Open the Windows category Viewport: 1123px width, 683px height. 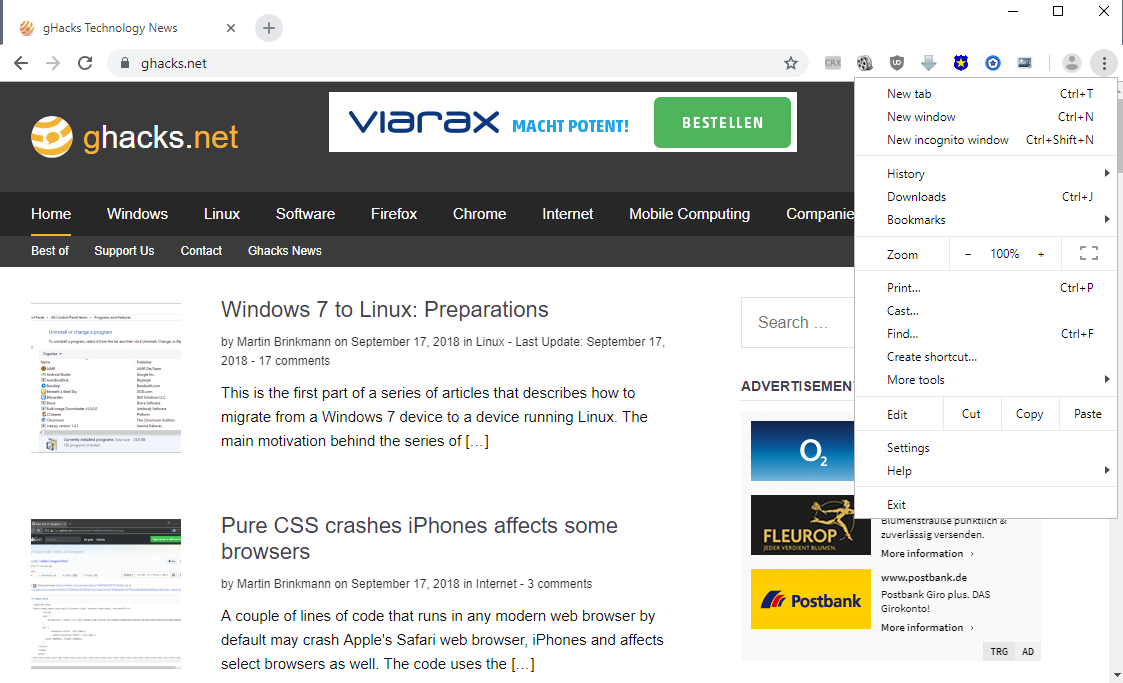tap(138, 214)
